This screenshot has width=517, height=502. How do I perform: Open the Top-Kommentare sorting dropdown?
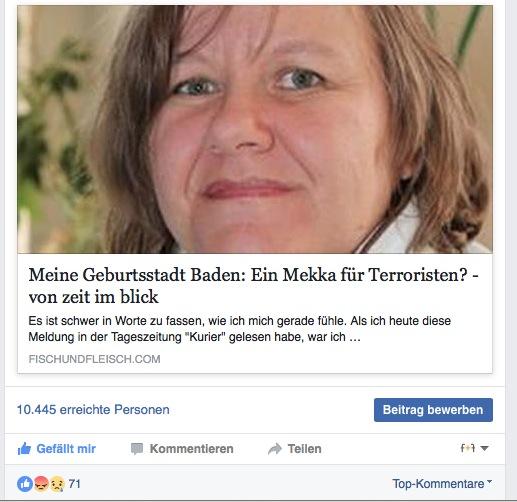[x=442, y=483]
